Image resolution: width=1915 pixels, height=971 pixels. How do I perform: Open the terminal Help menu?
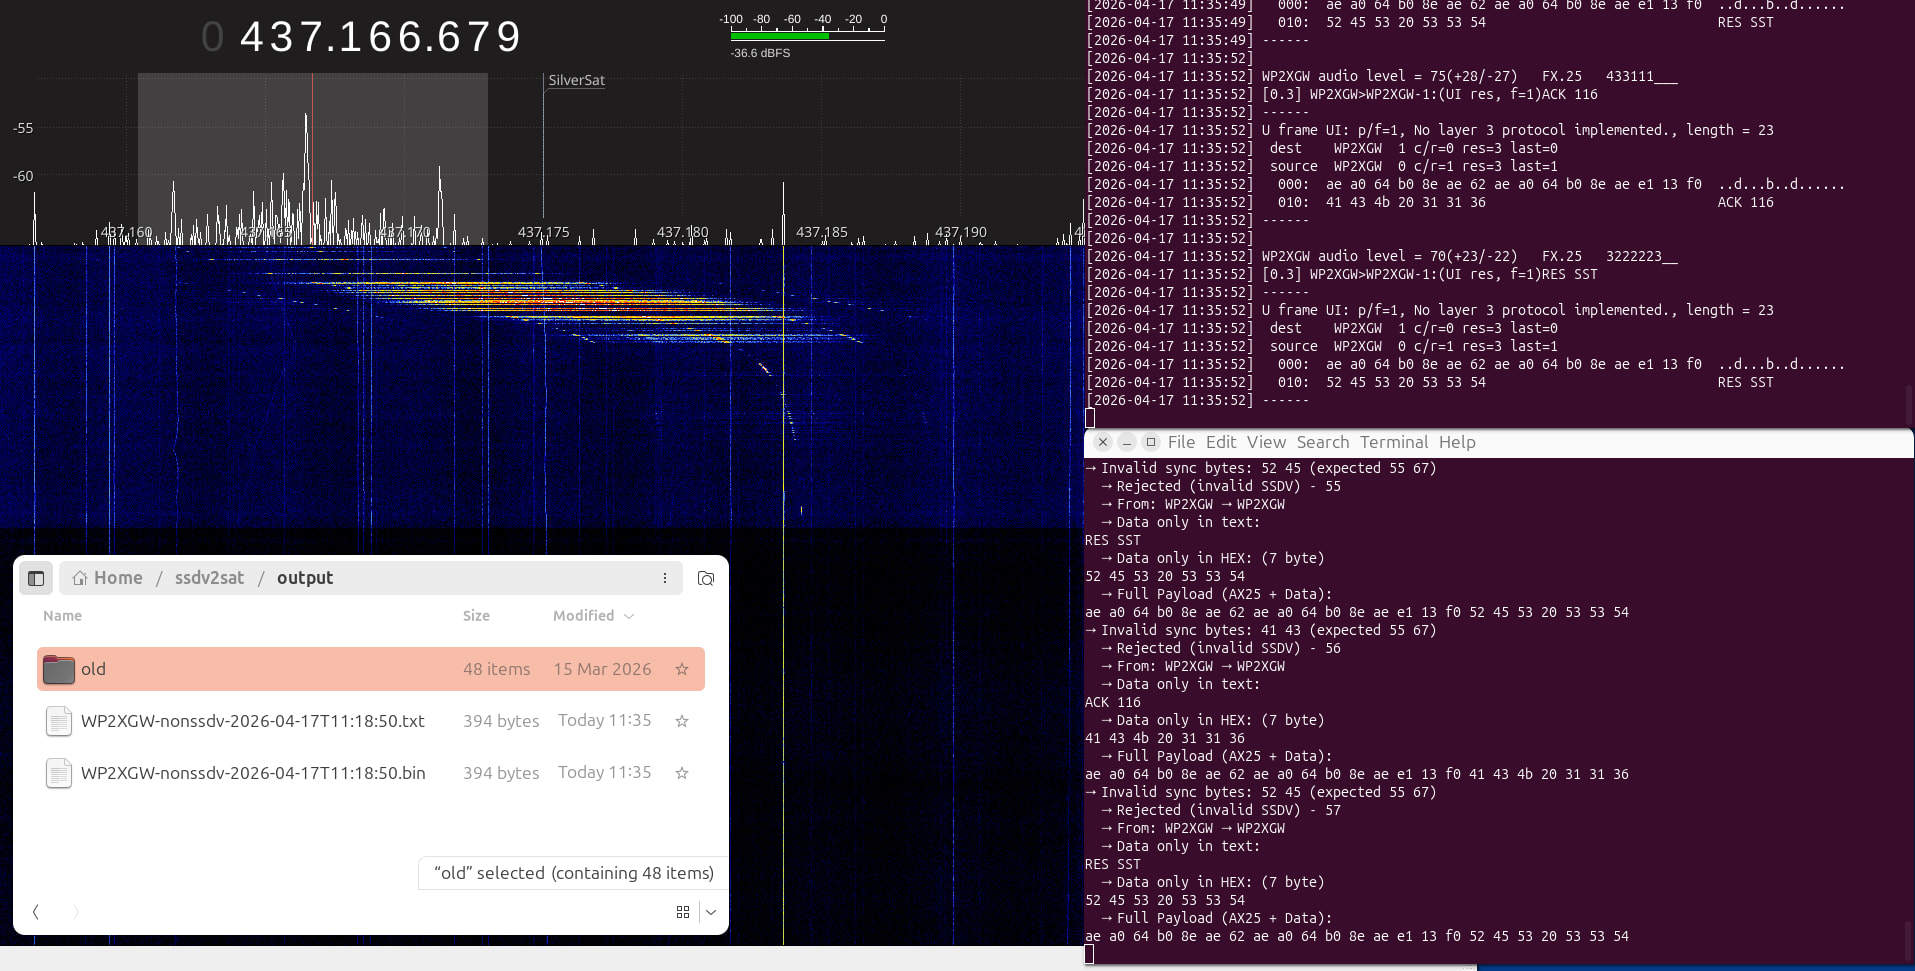pyautogui.click(x=1457, y=442)
